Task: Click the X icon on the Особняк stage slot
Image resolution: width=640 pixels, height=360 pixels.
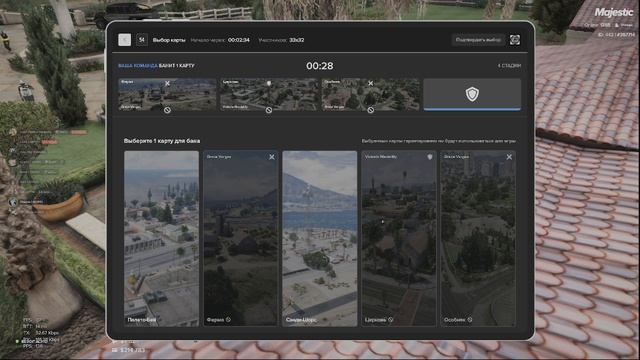Action: 371,83
